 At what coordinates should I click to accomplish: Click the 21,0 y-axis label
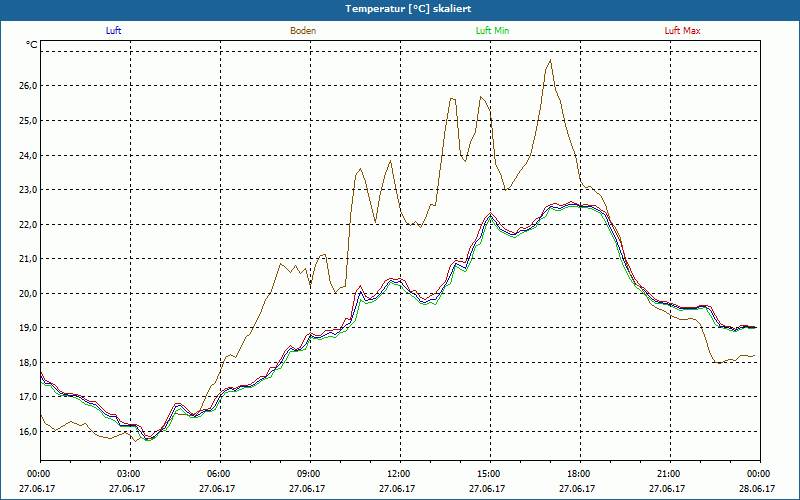coord(28,259)
